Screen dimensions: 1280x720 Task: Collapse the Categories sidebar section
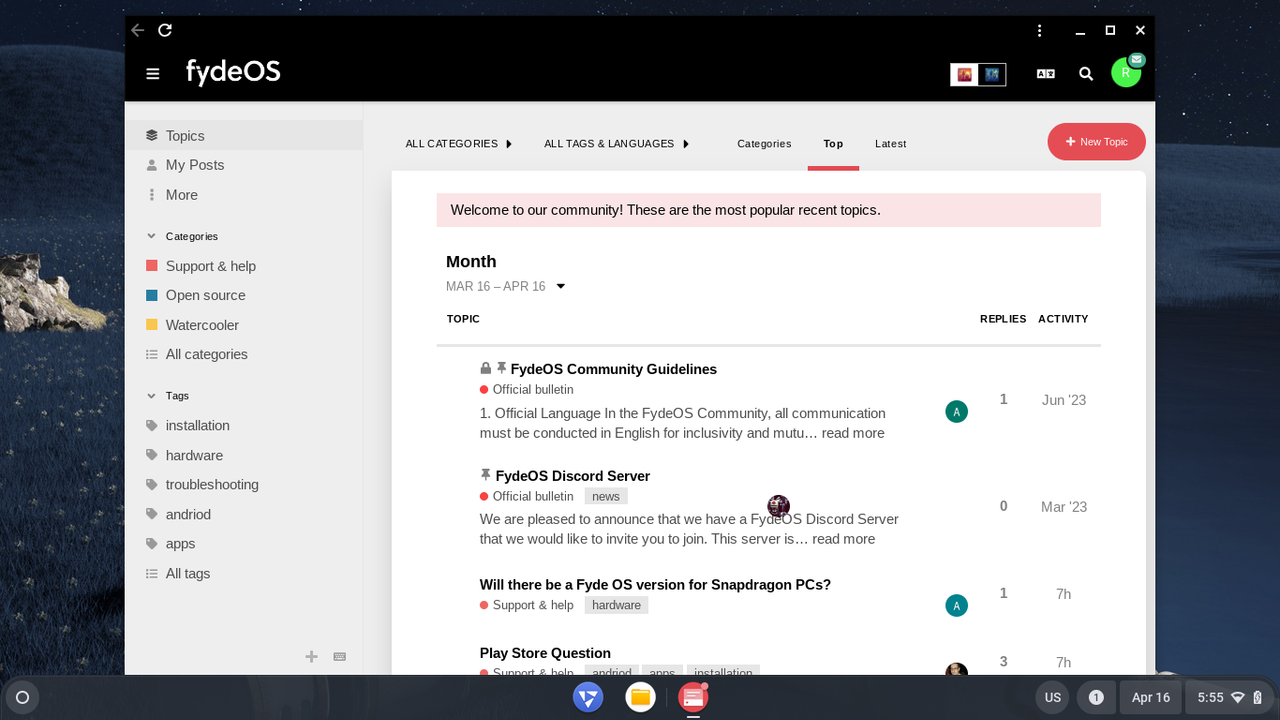click(182, 237)
